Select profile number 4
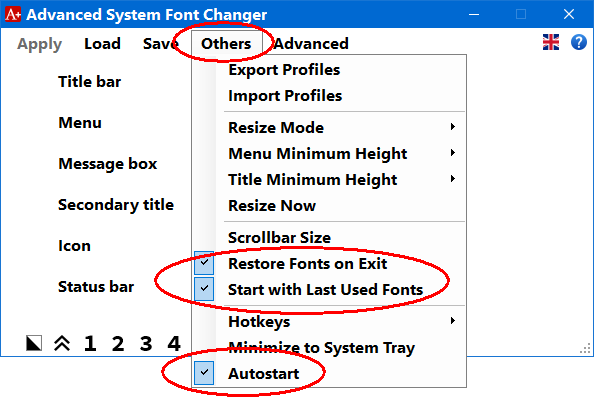The height and width of the screenshot is (398, 594). [174, 343]
